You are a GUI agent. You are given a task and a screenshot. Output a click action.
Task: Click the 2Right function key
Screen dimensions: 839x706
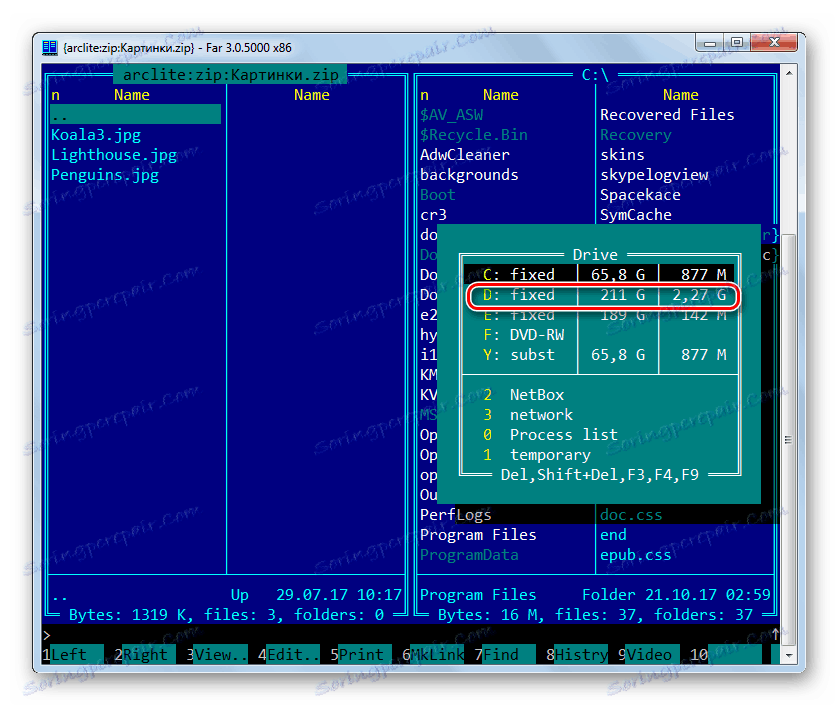point(145,655)
